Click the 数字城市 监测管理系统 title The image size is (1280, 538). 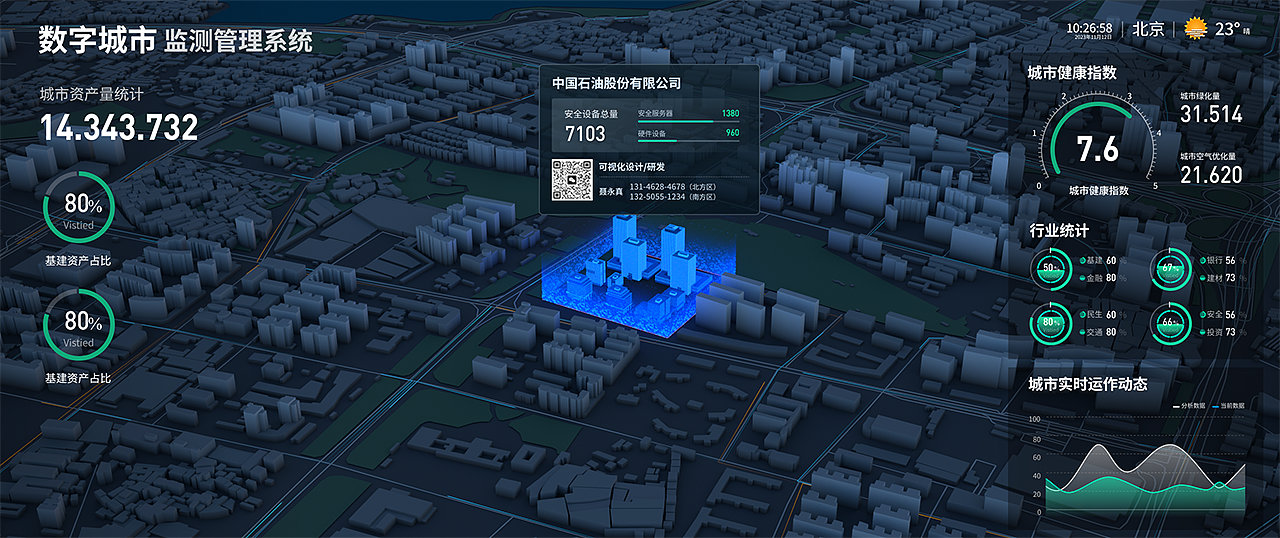[175, 40]
